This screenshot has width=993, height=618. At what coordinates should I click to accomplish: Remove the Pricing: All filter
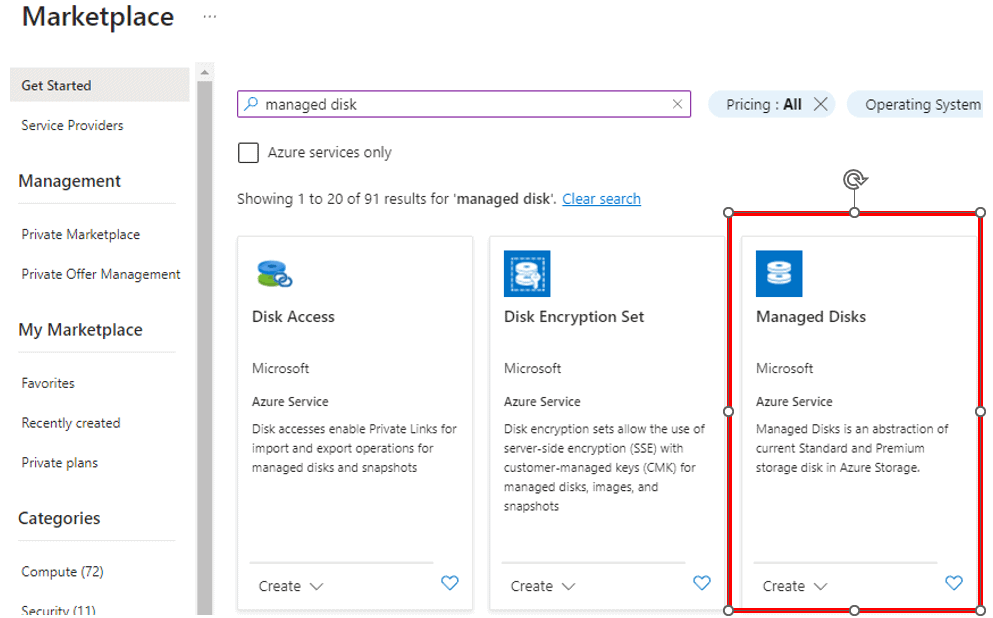pos(820,104)
